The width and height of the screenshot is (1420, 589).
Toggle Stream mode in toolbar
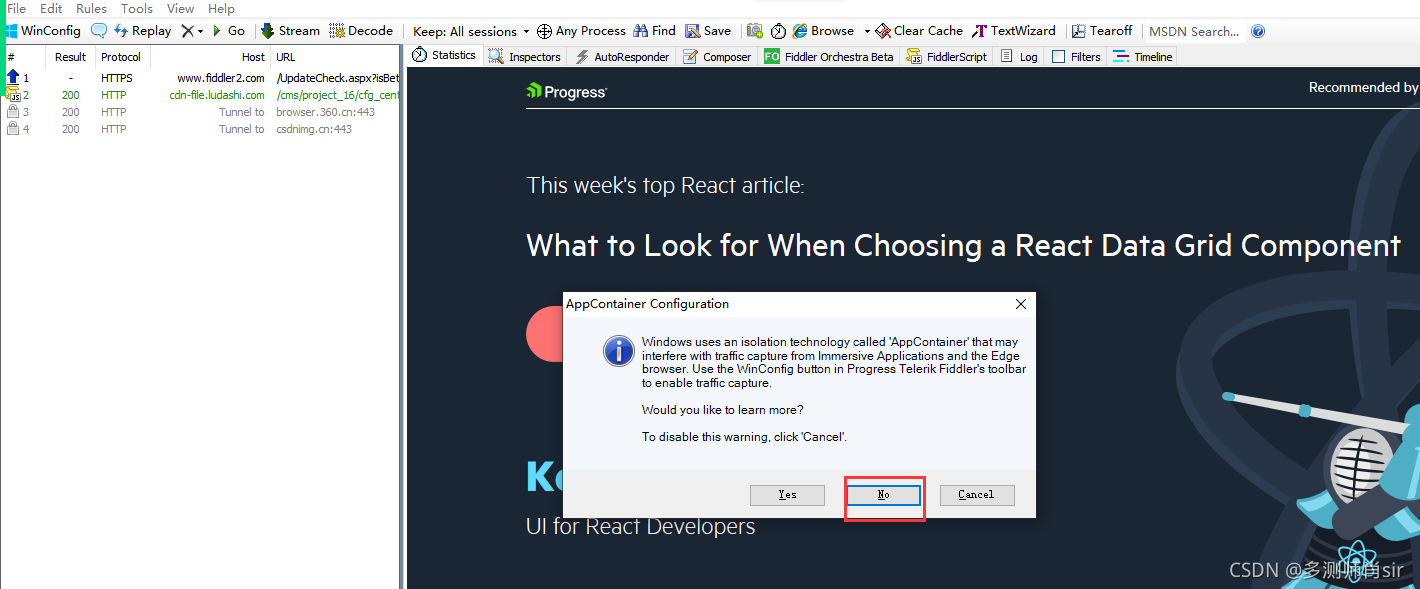click(x=290, y=31)
